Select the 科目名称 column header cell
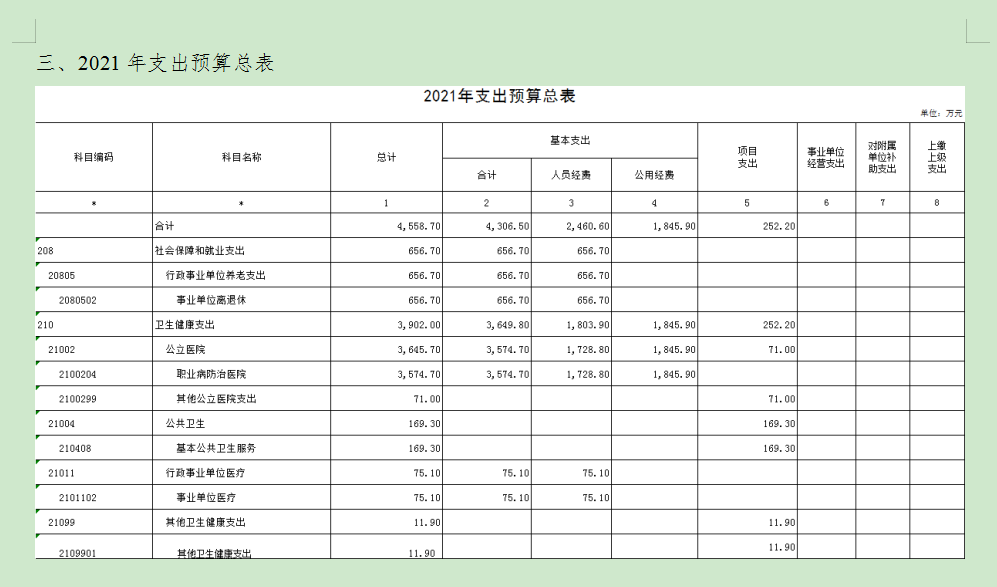Viewport: 997px width, 587px height. [x=241, y=157]
